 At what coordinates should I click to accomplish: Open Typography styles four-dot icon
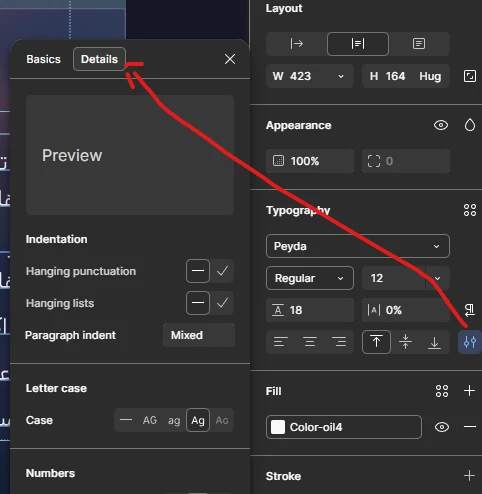(470, 210)
